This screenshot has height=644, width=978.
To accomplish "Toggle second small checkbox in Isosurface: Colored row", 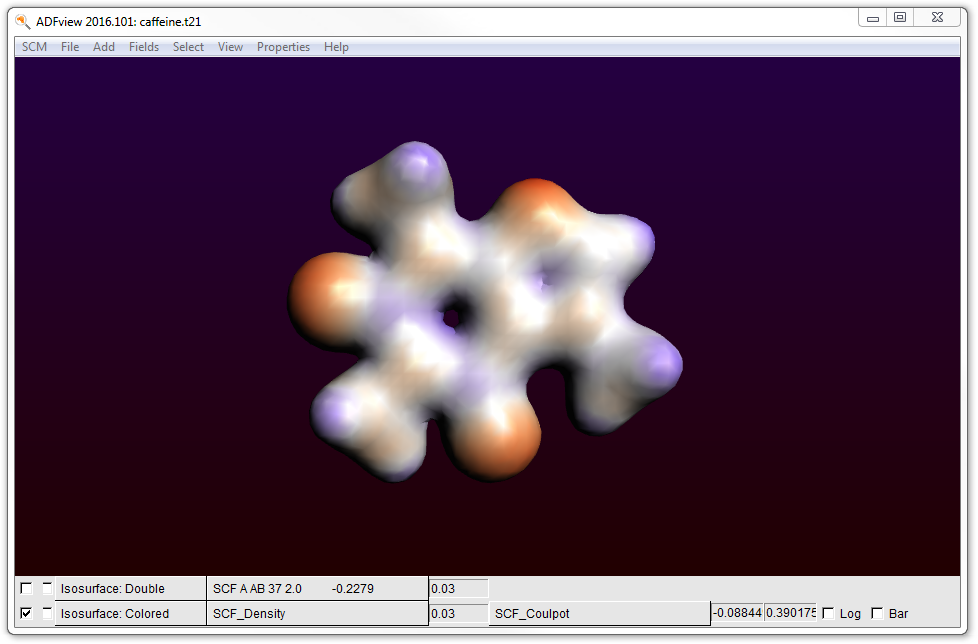I will pyautogui.click(x=47, y=613).
